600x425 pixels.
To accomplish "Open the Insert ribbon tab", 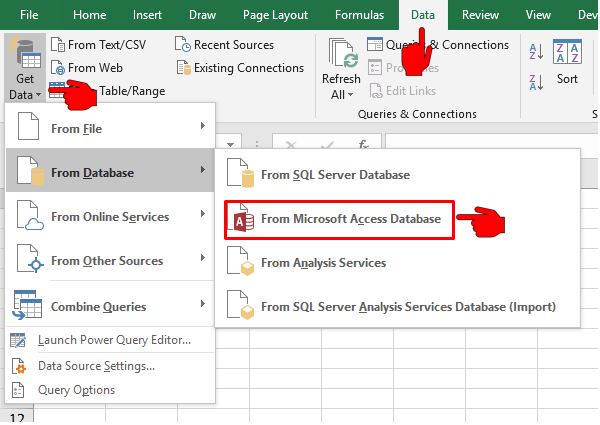I will pyautogui.click(x=147, y=15).
